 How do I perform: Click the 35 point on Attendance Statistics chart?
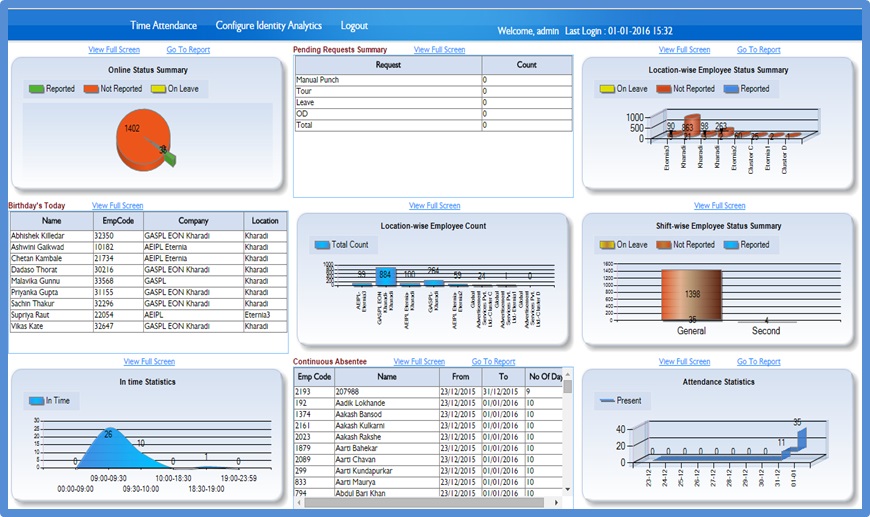pos(798,423)
